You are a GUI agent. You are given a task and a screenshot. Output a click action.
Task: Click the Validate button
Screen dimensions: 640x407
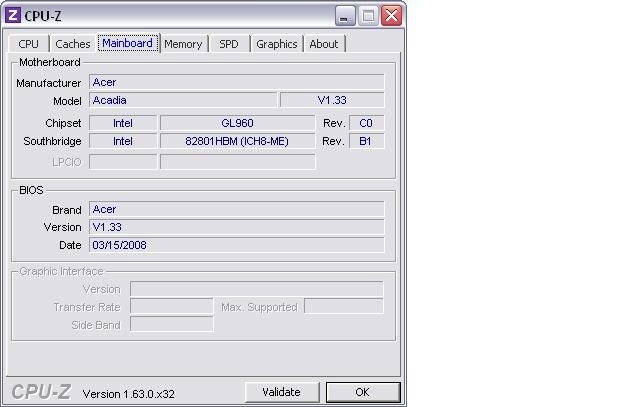click(x=282, y=392)
